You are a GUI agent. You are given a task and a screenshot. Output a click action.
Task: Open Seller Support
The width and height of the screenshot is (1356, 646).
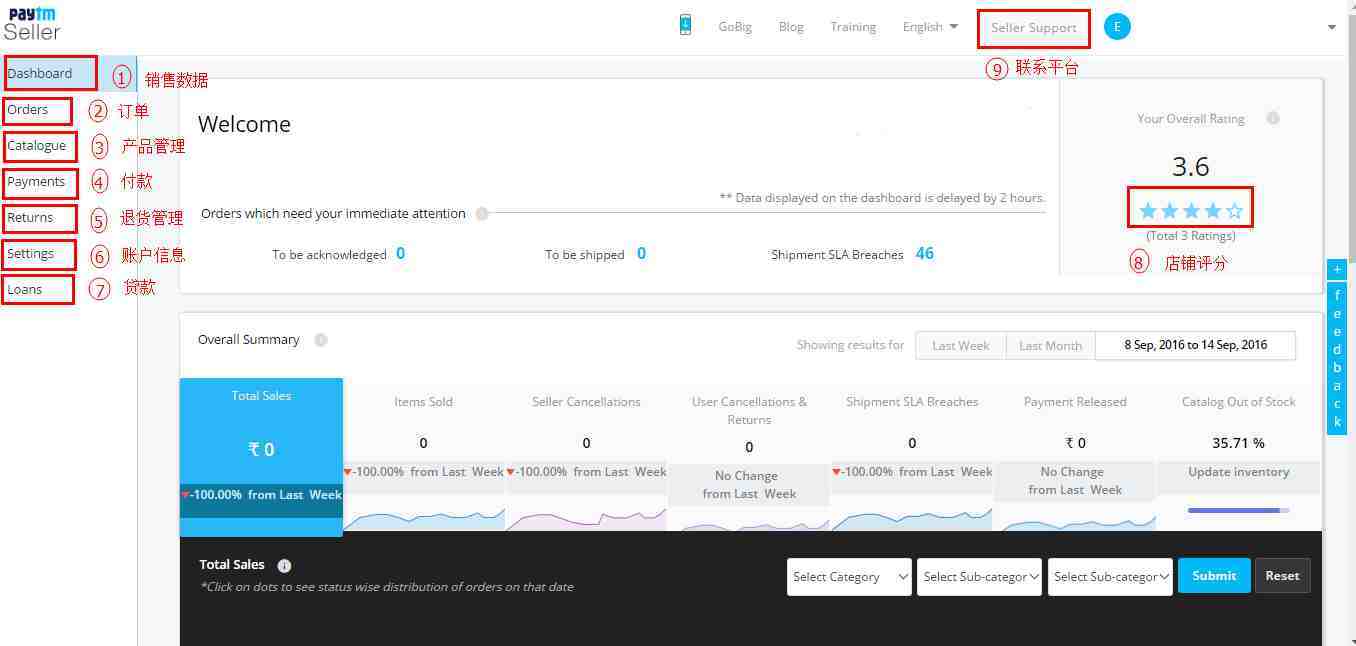1034,28
